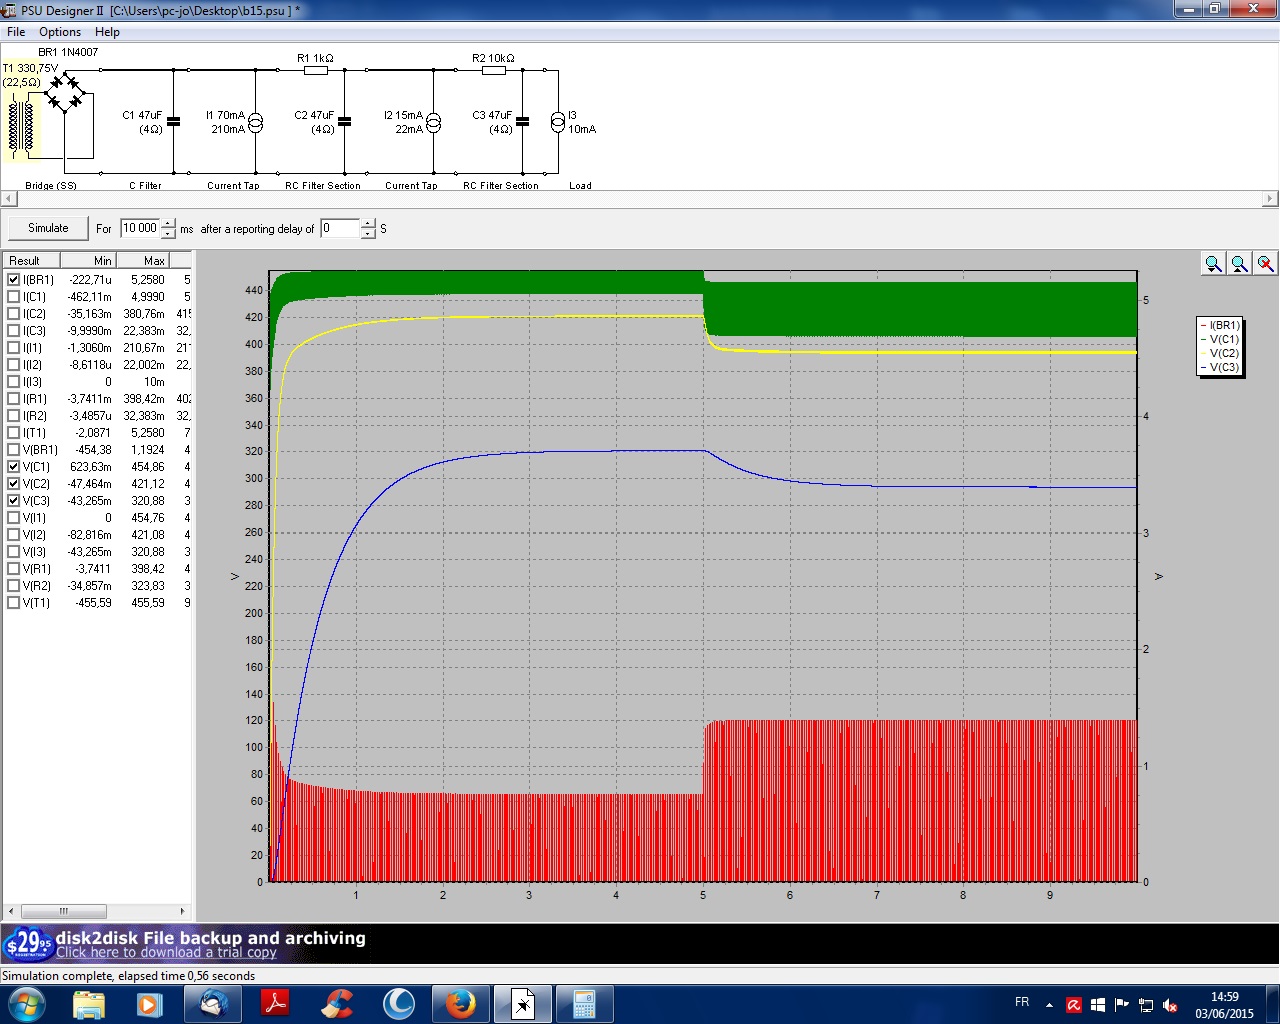
Task: Click the BR1 bridge rectifier diode symbol
Action: pos(67,91)
